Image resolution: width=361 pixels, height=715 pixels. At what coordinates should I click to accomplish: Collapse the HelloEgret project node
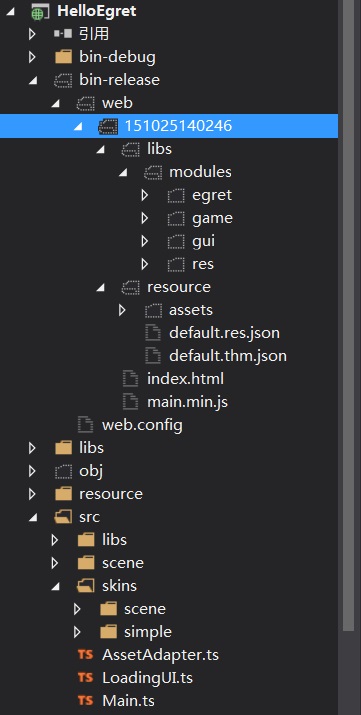pos(10,12)
